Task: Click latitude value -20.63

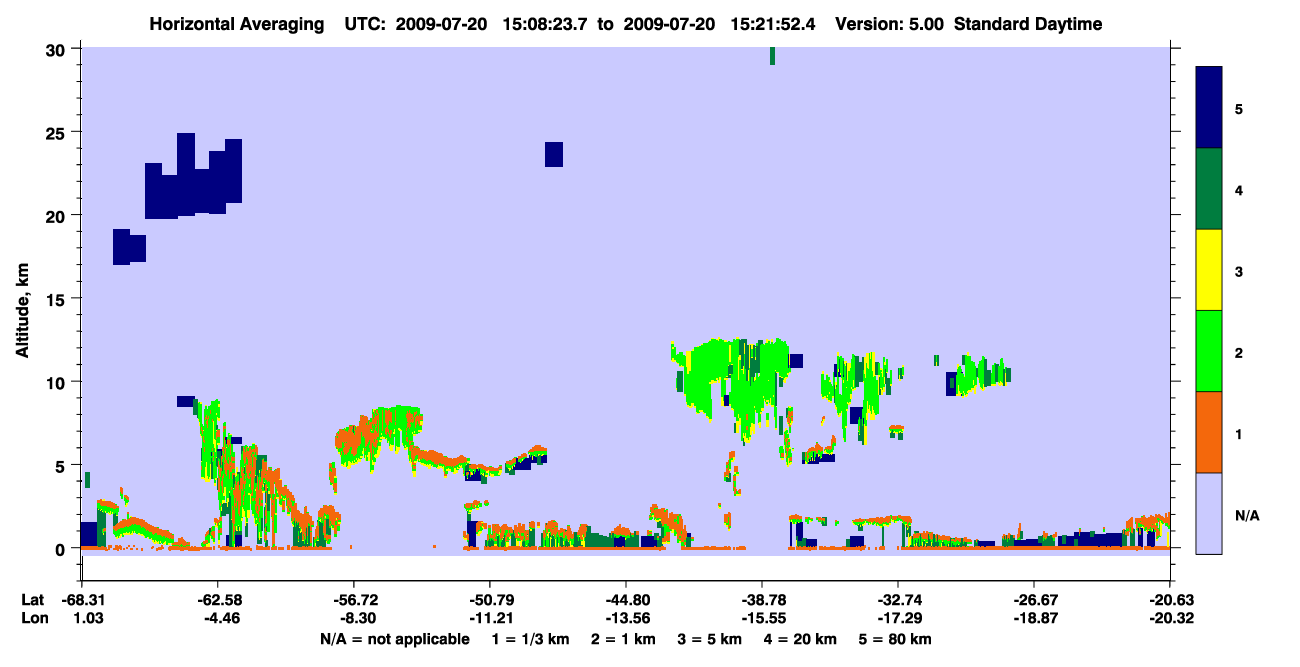Action: tap(1170, 599)
